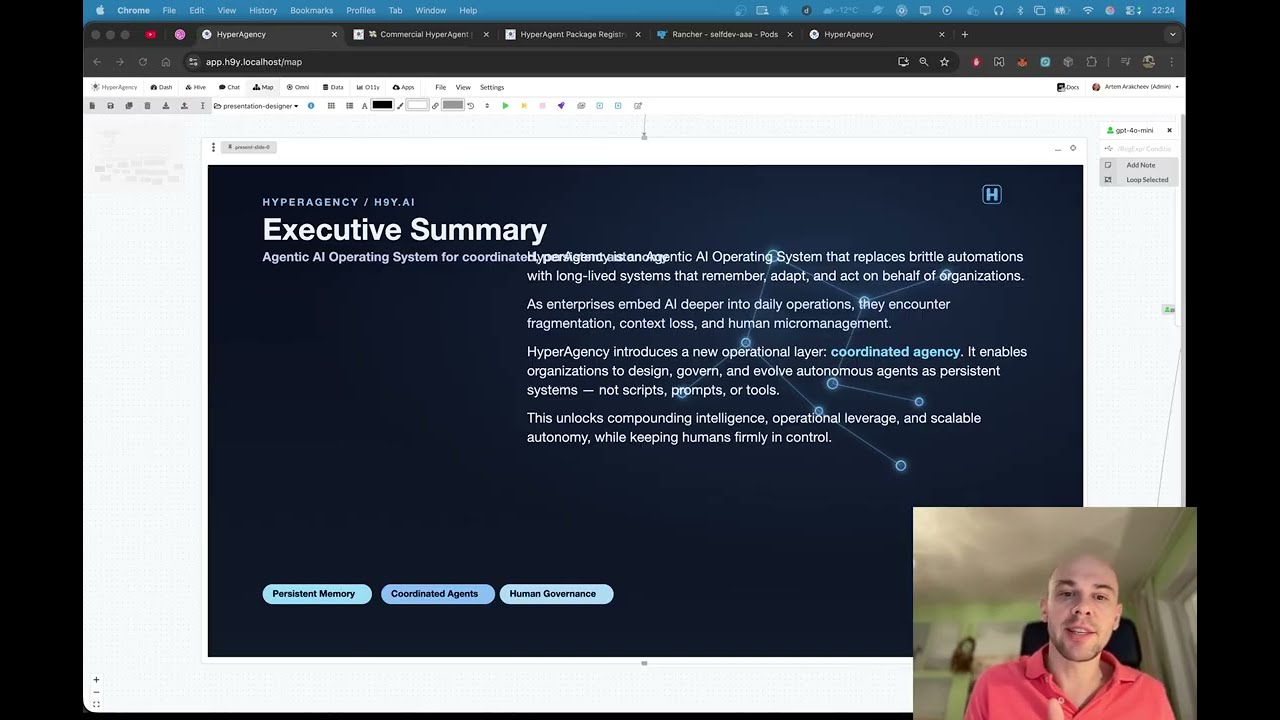1280x720 pixels.
Task: Open Chrome tab list chevron
Action: (1172, 34)
